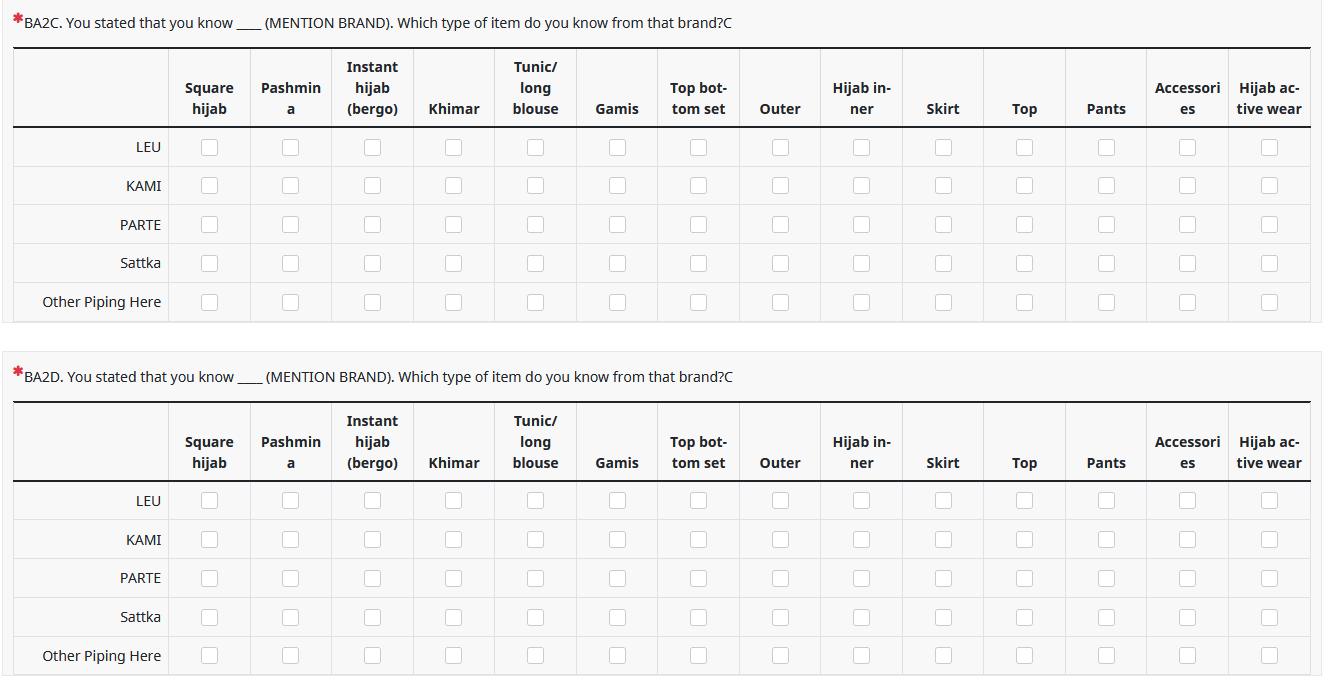Select PARTE Khimar checkbox in BA2C
This screenshot has height=682, width=1331.
(453, 224)
